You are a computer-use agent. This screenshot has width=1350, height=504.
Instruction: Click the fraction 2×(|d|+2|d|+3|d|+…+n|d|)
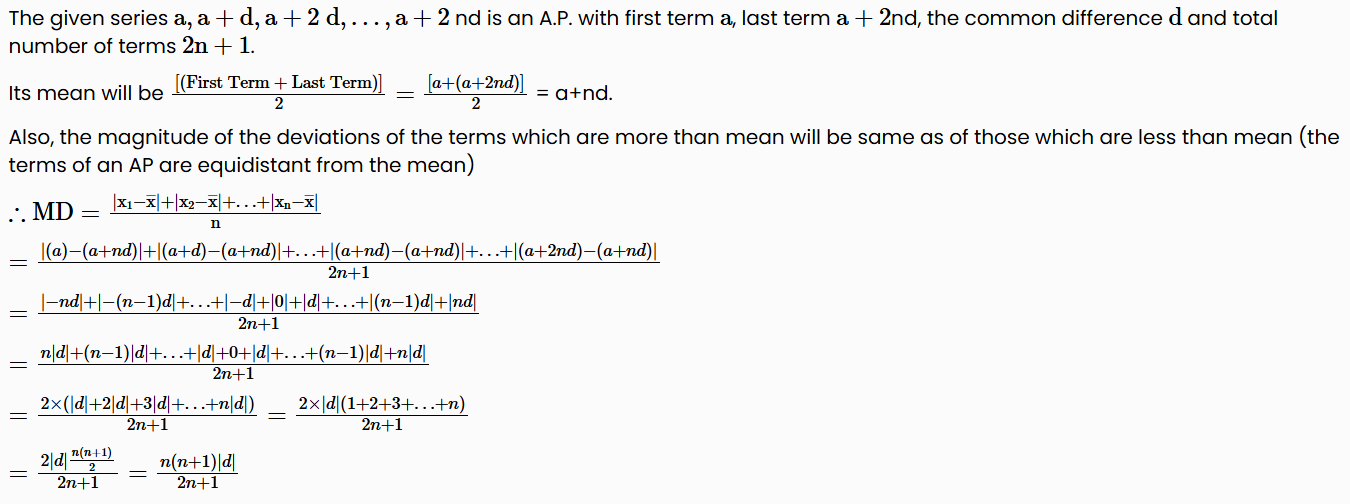click(x=147, y=414)
